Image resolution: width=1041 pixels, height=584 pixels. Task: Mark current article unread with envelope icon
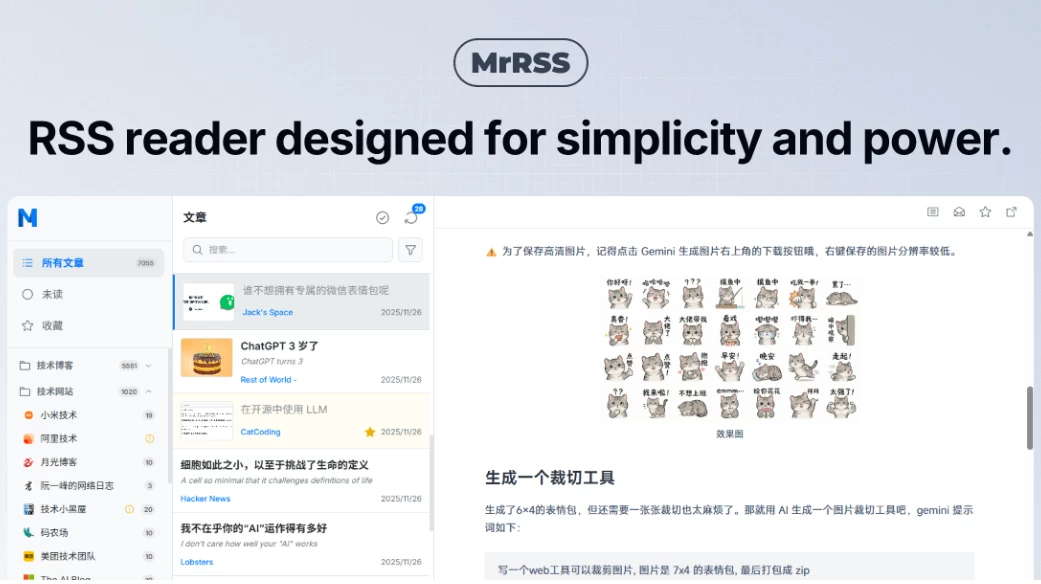pyautogui.click(x=959, y=212)
